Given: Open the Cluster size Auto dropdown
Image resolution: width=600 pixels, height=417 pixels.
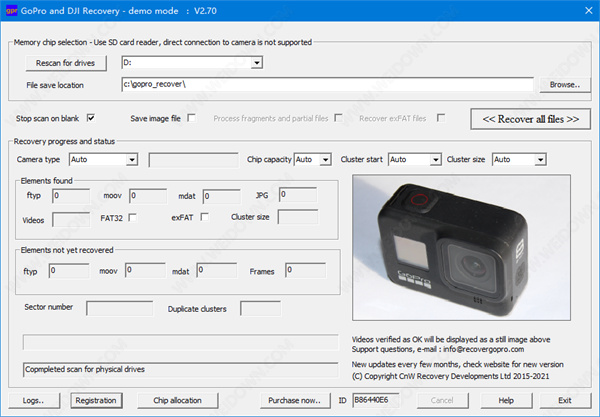Looking at the screenshot, I should [x=540, y=159].
